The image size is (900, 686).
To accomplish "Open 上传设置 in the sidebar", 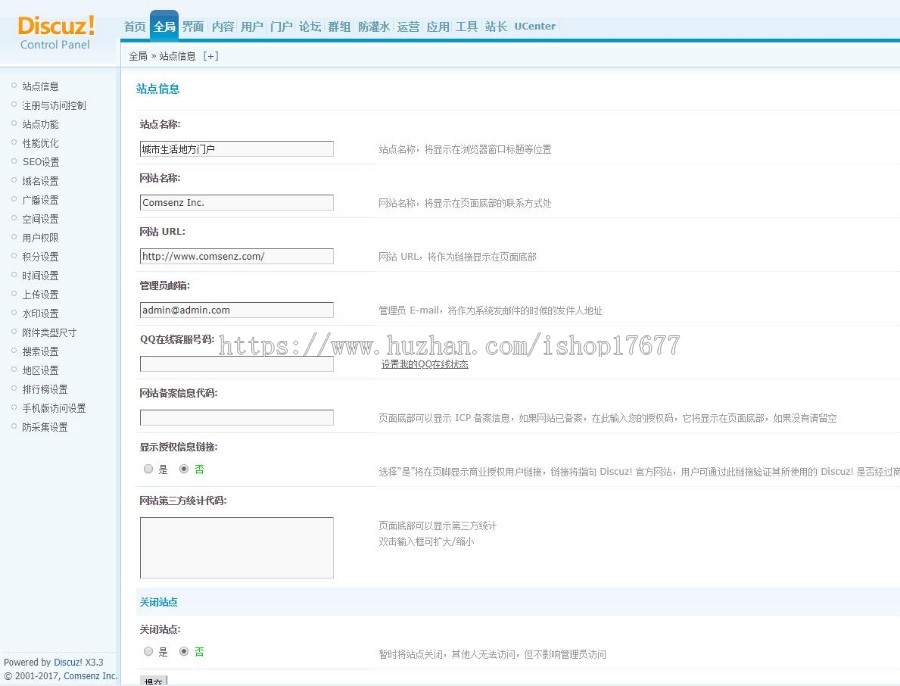I will pos(40,294).
